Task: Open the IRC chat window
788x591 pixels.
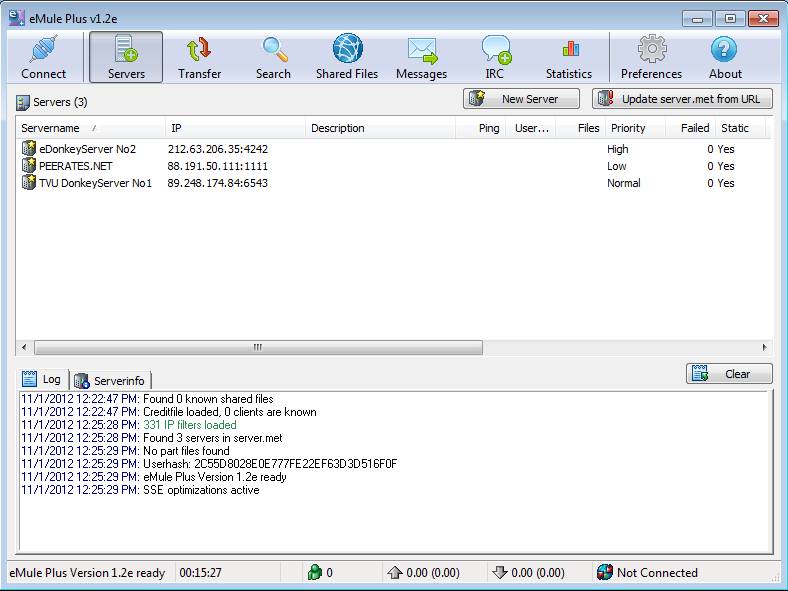Action: [x=495, y=57]
